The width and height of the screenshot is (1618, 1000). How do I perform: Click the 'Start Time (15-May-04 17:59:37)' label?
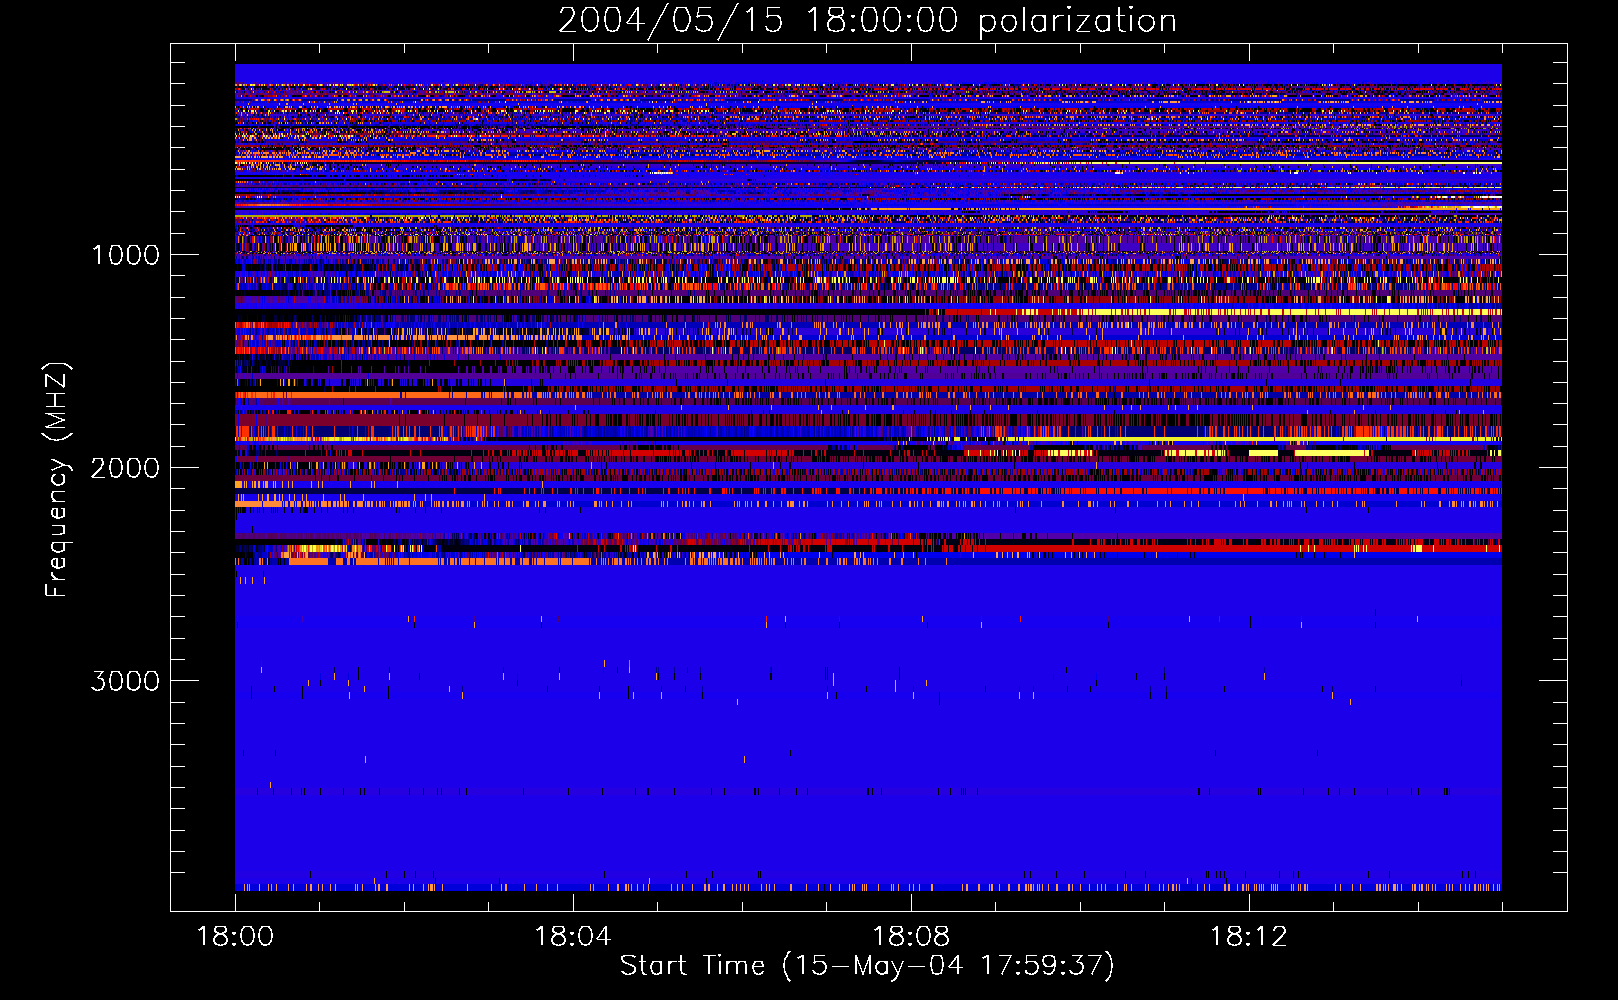click(x=867, y=966)
